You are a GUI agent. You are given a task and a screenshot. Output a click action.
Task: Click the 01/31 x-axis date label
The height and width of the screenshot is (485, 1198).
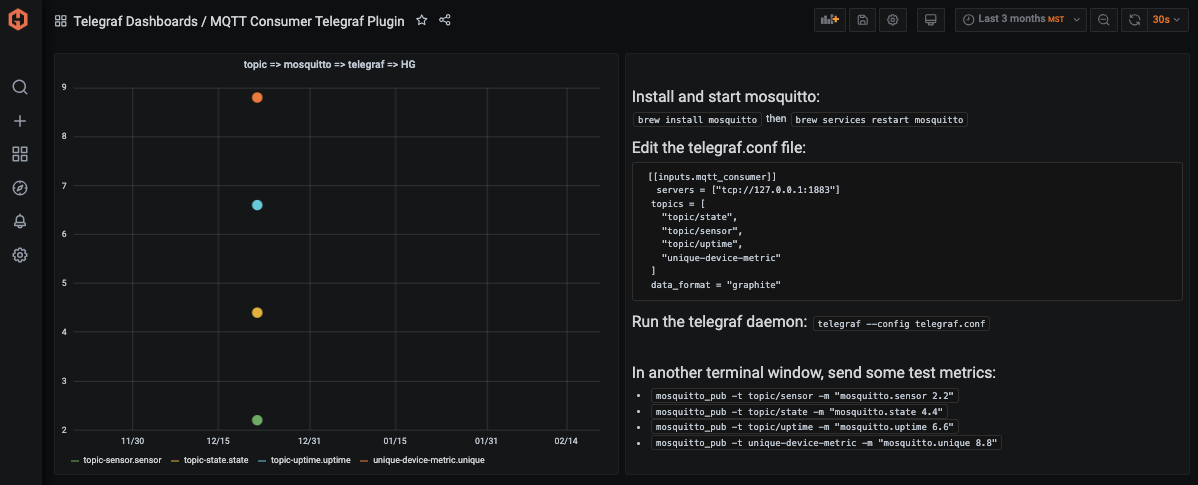pyautogui.click(x=487, y=441)
